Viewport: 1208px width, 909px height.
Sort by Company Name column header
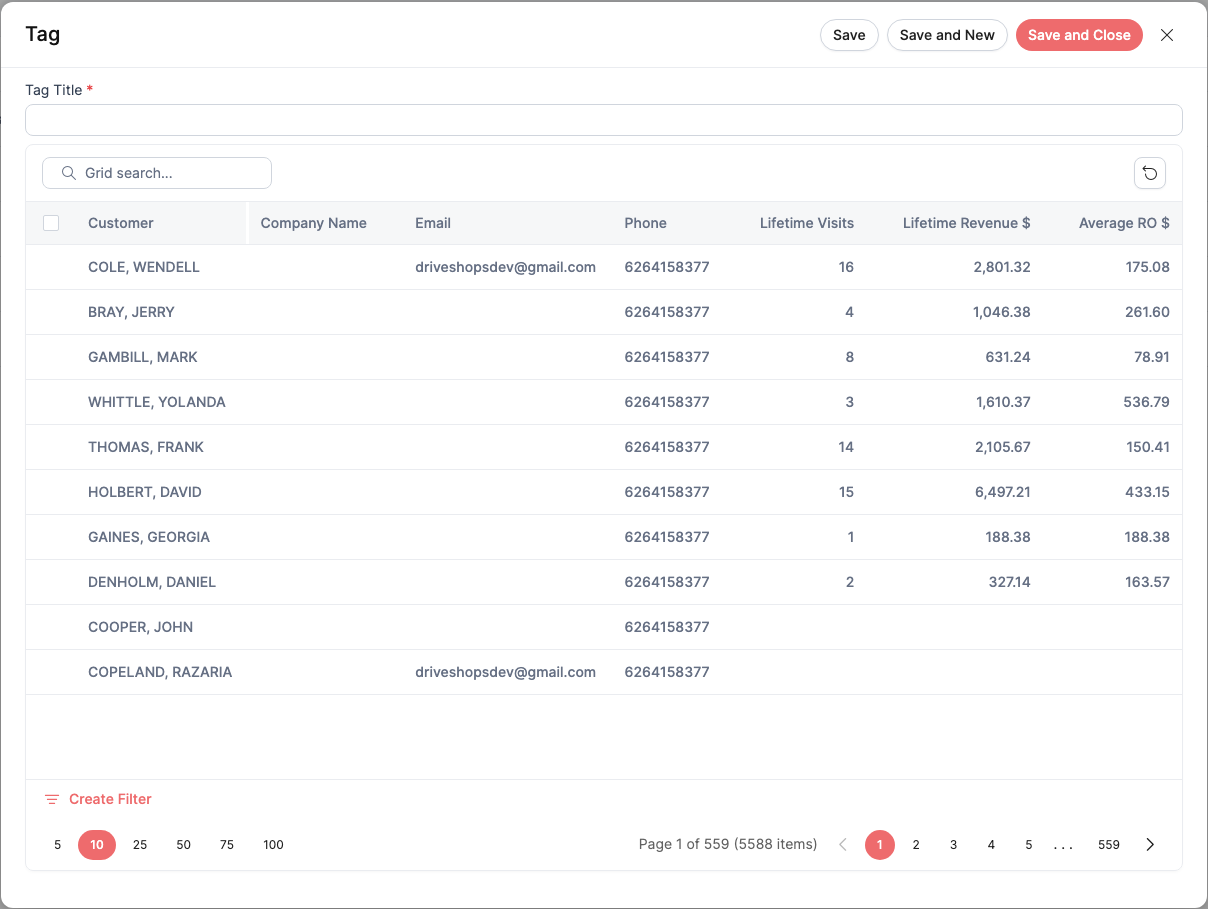tap(314, 223)
